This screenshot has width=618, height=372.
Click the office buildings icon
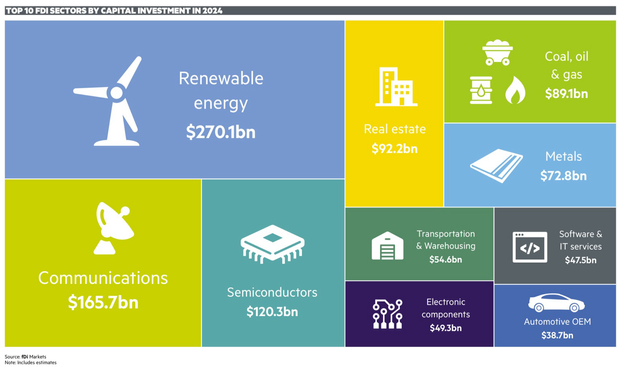point(396,87)
